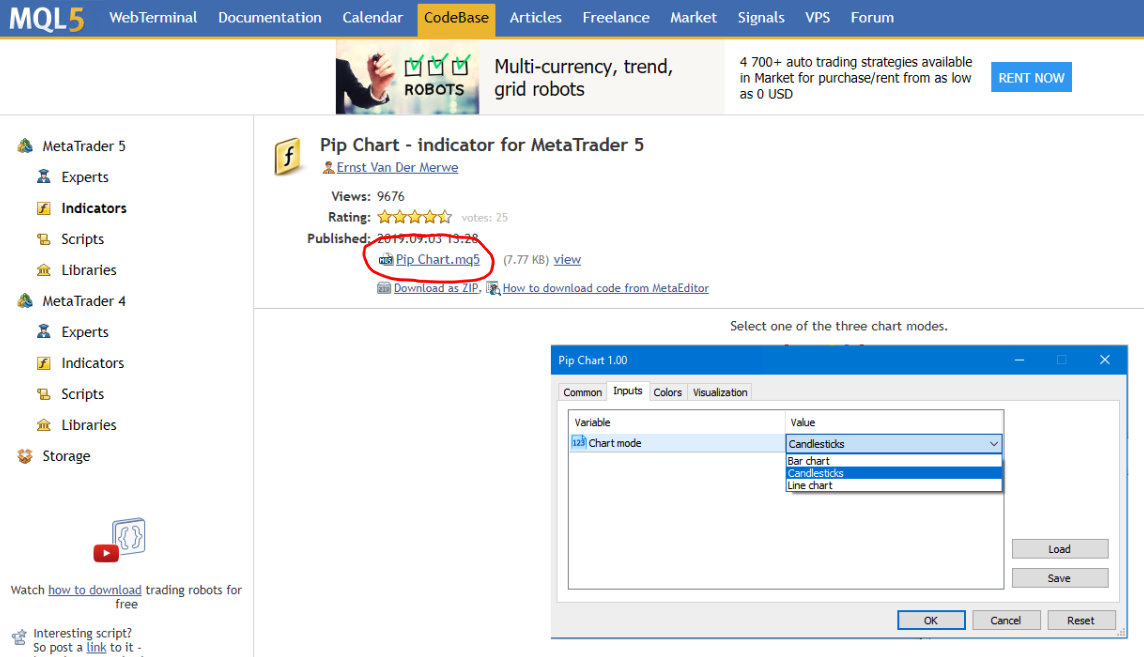Open Experts under MetaTrader 5
Image resolution: width=1144 pixels, height=657 pixels.
click(85, 177)
